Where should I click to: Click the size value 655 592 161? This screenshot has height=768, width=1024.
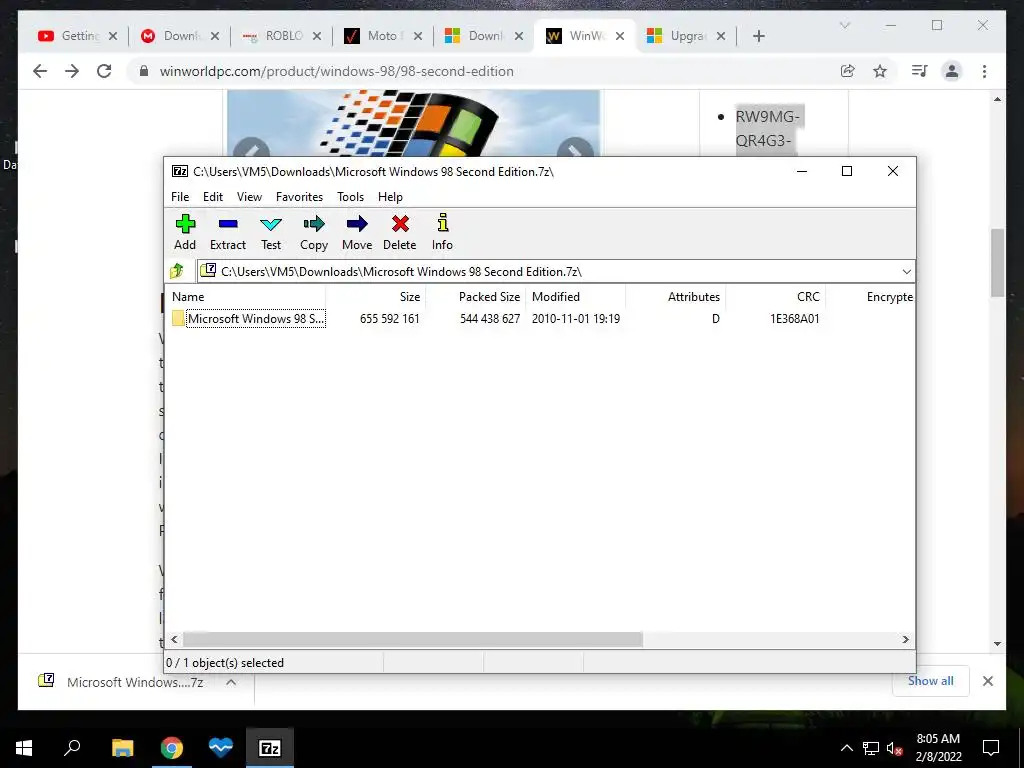point(390,319)
